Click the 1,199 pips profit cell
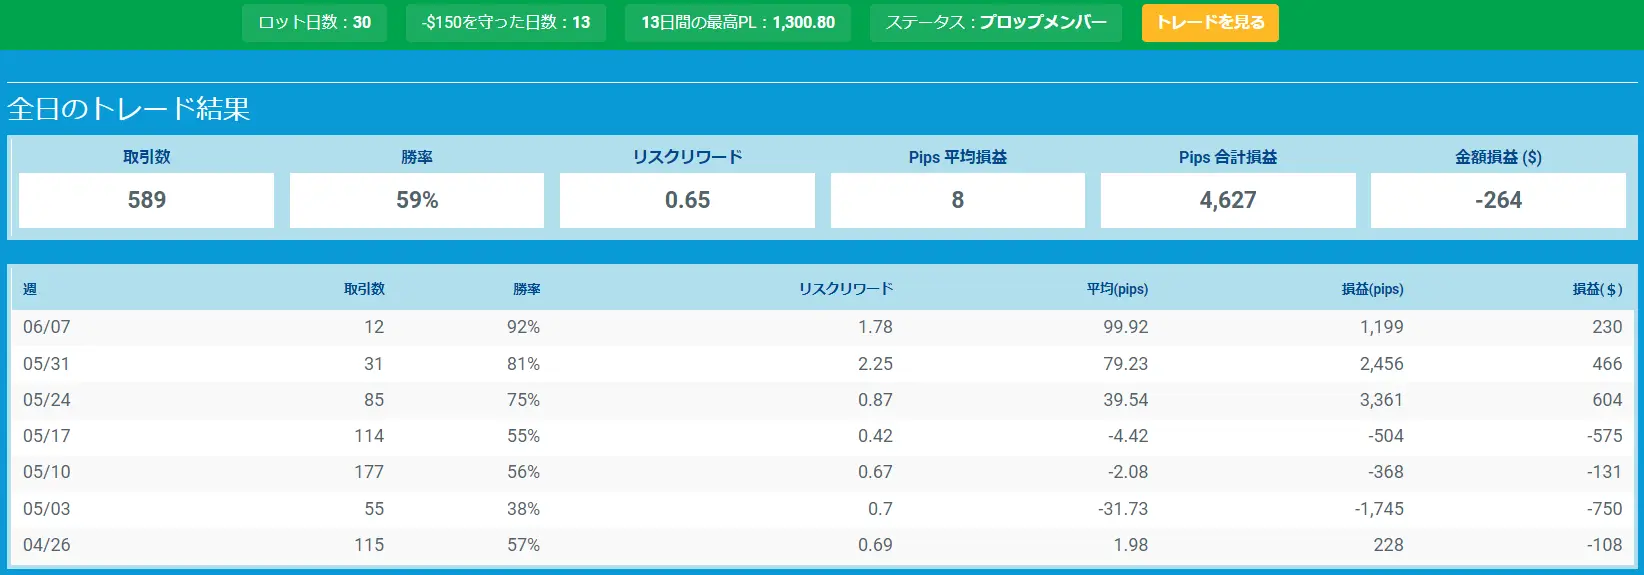1644x575 pixels. [x=1382, y=327]
